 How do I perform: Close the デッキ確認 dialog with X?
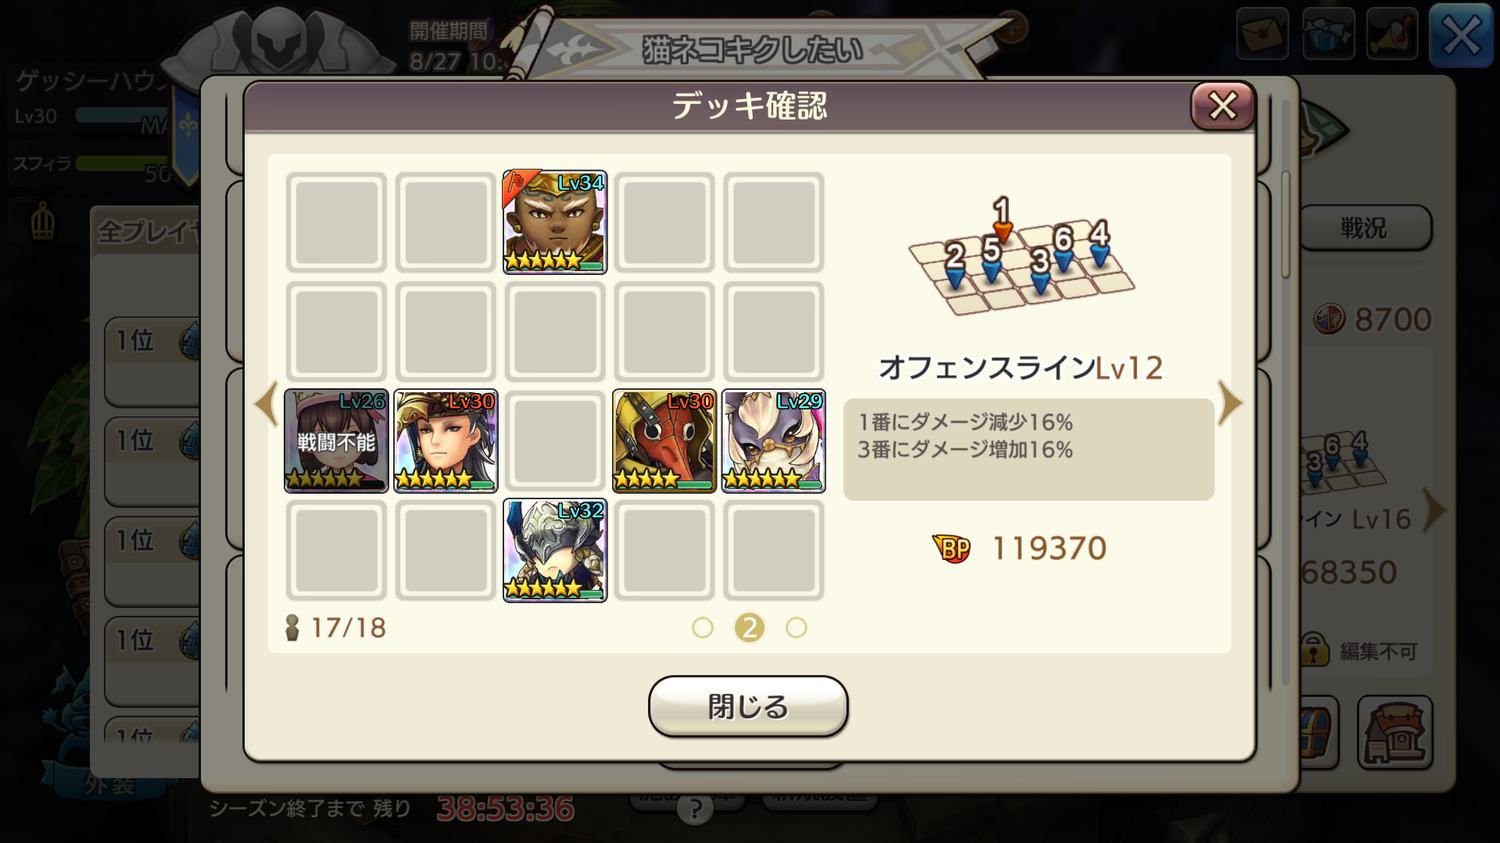pyautogui.click(x=1223, y=106)
